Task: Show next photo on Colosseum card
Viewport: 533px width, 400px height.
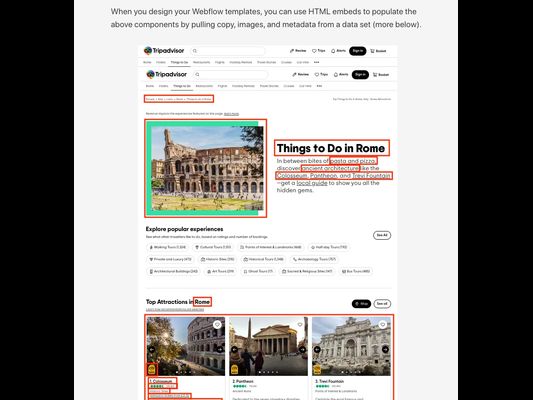Action: coord(220,349)
